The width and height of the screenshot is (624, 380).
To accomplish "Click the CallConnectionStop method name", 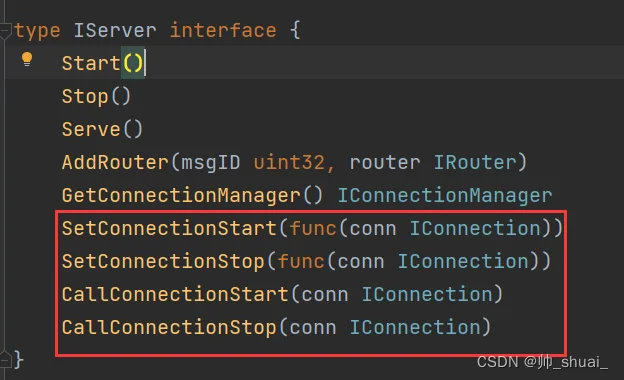I will click(x=169, y=327).
